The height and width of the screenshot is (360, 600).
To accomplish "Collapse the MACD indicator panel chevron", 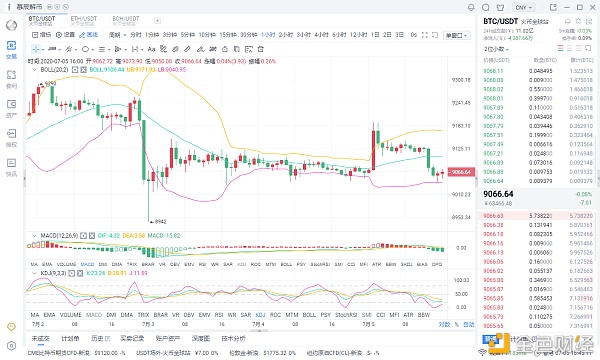I will [x=34, y=236].
